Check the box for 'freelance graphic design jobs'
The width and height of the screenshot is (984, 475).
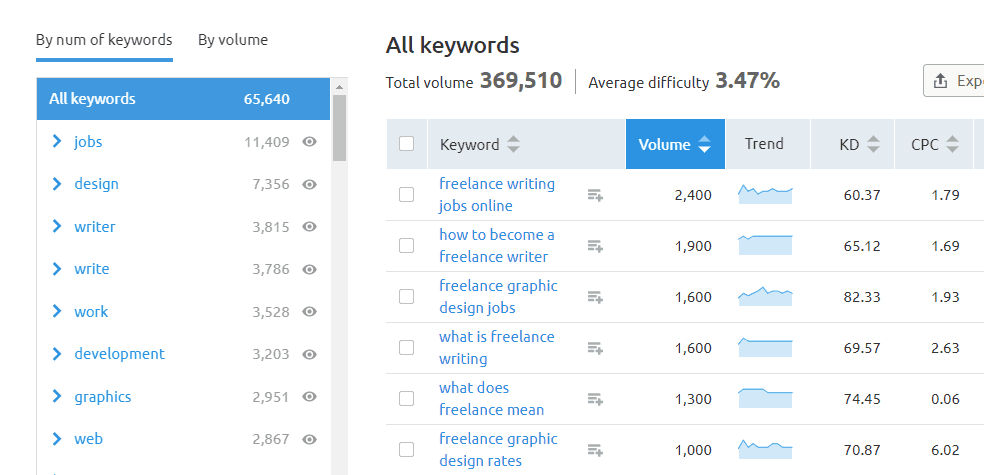point(407,296)
